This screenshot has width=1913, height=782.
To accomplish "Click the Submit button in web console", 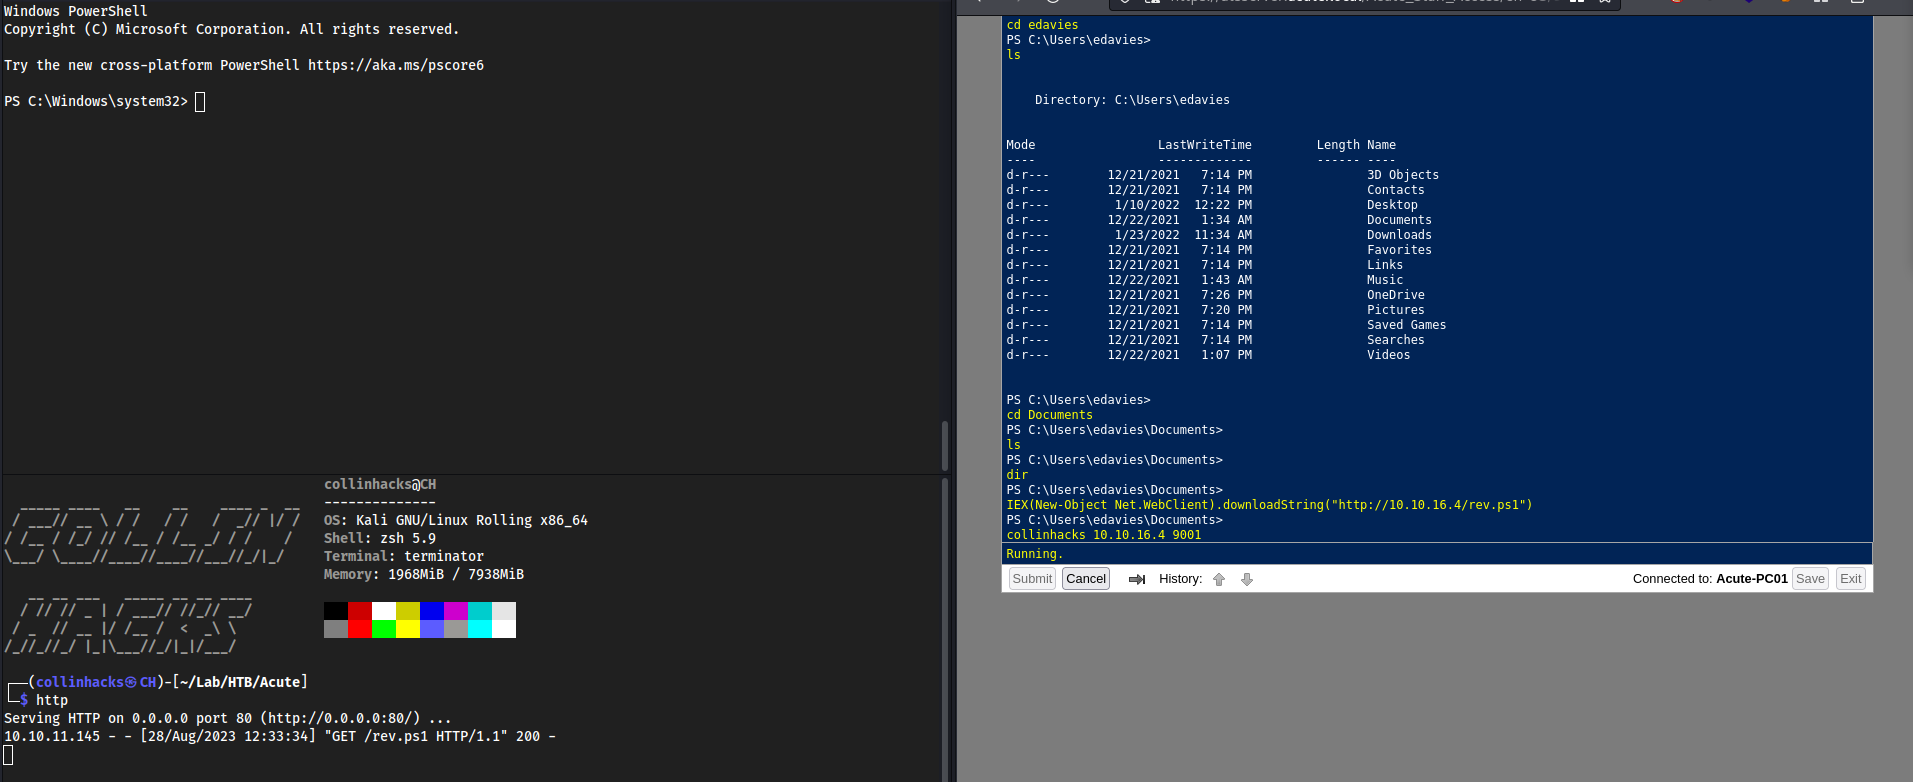I will 1032,579.
